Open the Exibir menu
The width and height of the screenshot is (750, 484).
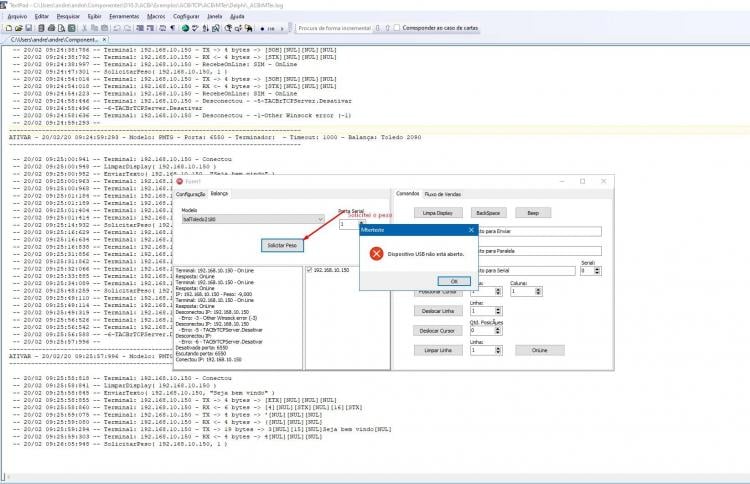tap(94, 16)
